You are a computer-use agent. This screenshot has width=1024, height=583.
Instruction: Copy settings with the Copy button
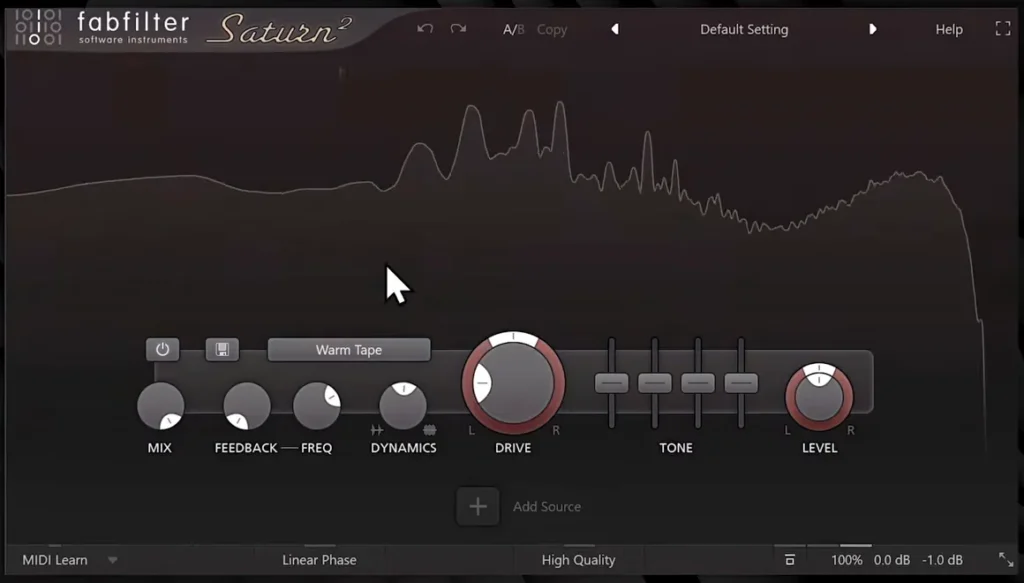552,29
